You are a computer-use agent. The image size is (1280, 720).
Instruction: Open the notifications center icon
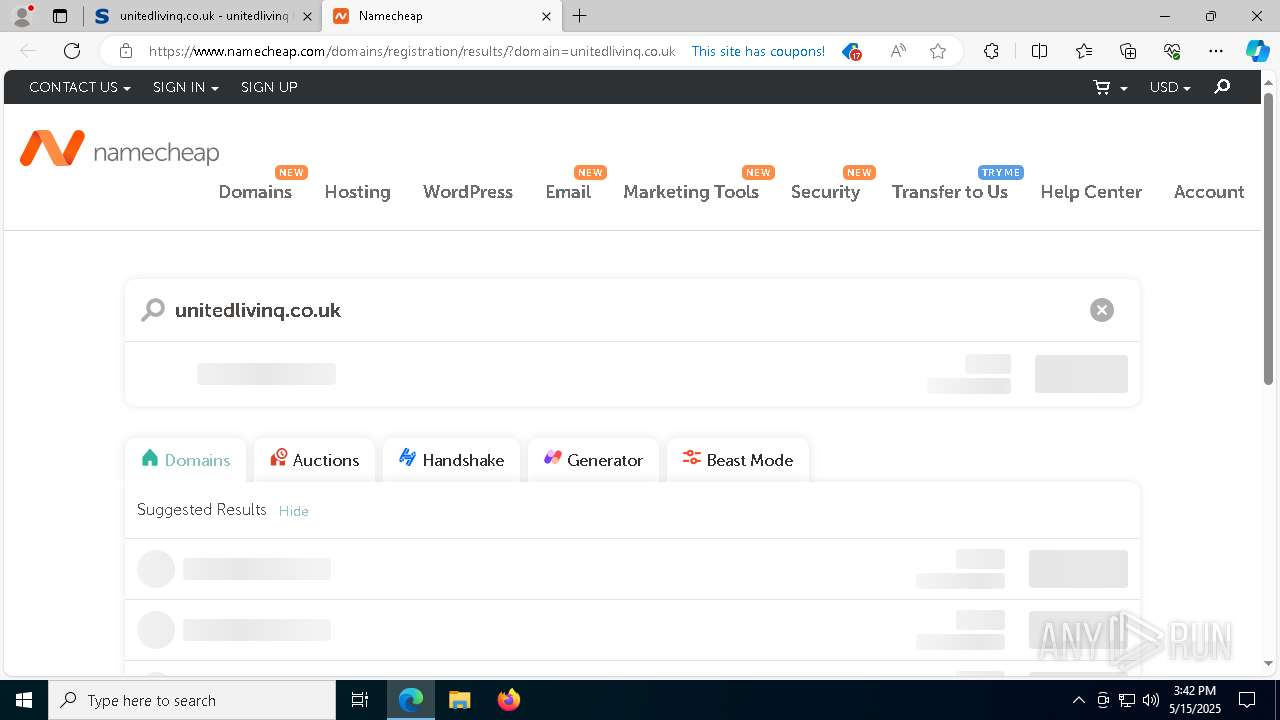click(1247, 700)
